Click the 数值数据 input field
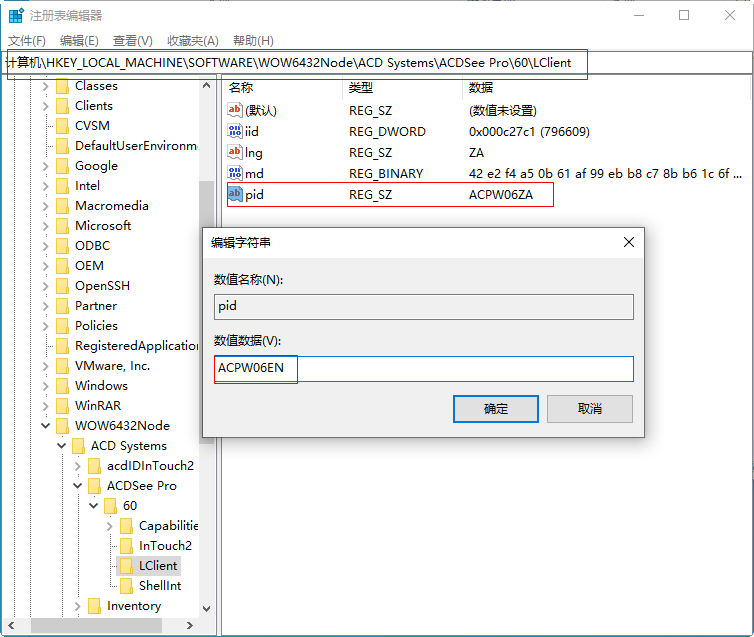The image size is (754, 637). point(424,369)
